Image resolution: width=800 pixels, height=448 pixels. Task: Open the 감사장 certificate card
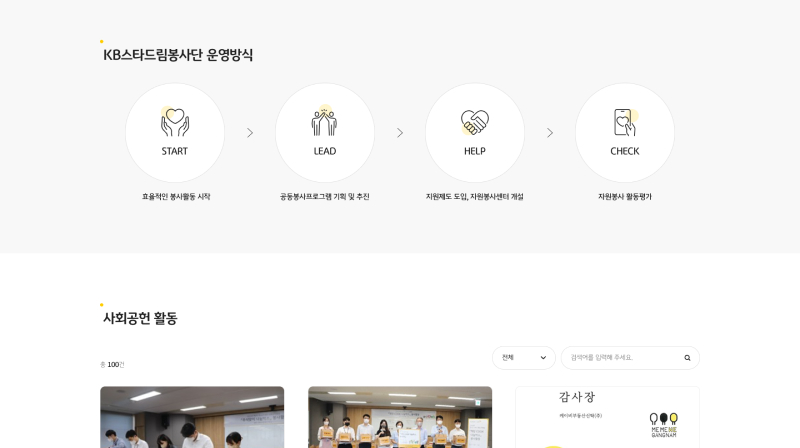point(607,417)
